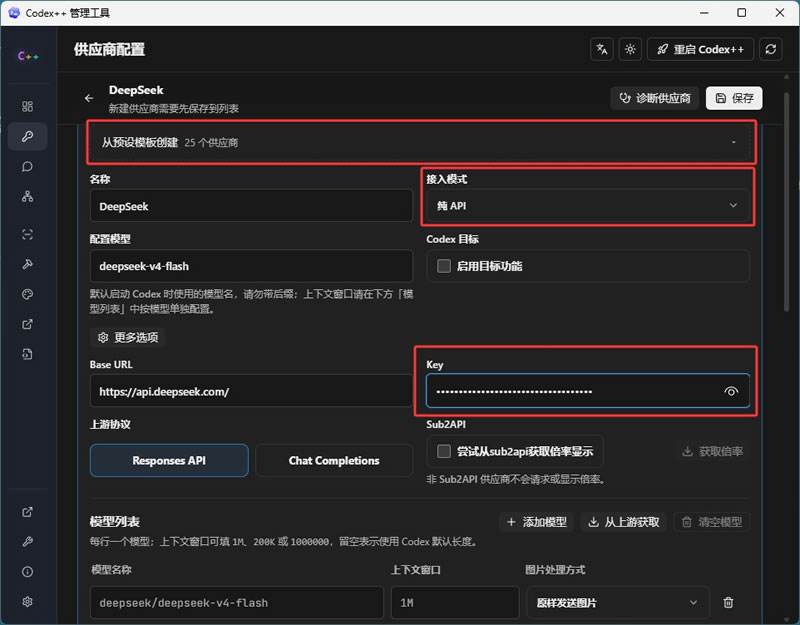800x625 pixels.
Task: Select the key provider icon in sidebar
Action: pos(28,136)
